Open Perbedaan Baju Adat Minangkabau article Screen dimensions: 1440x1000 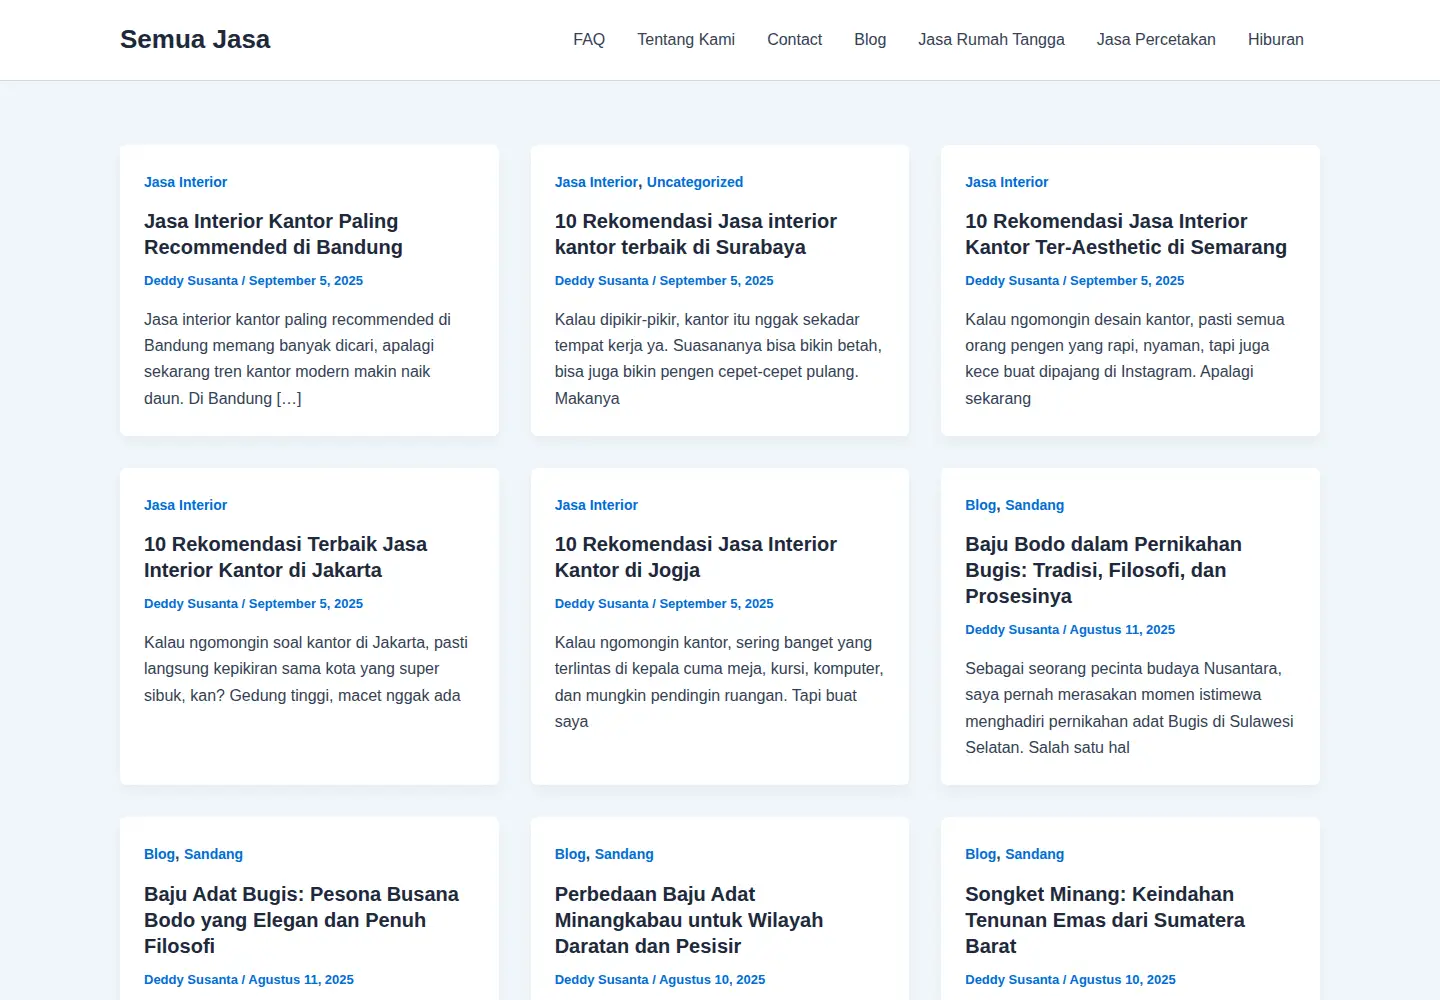[689, 920]
